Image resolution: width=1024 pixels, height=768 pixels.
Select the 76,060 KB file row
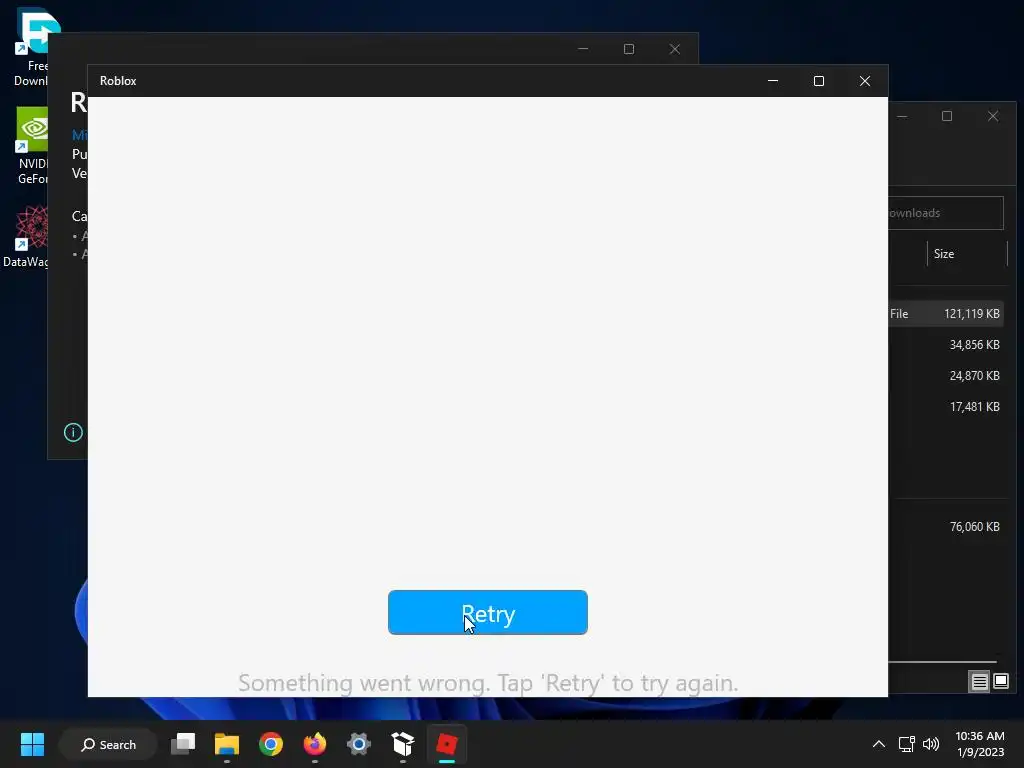coord(946,526)
